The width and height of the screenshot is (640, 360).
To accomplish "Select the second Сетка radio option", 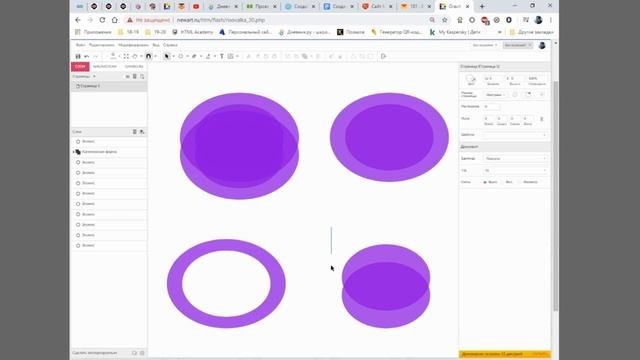I will click(x=502, y=182).
